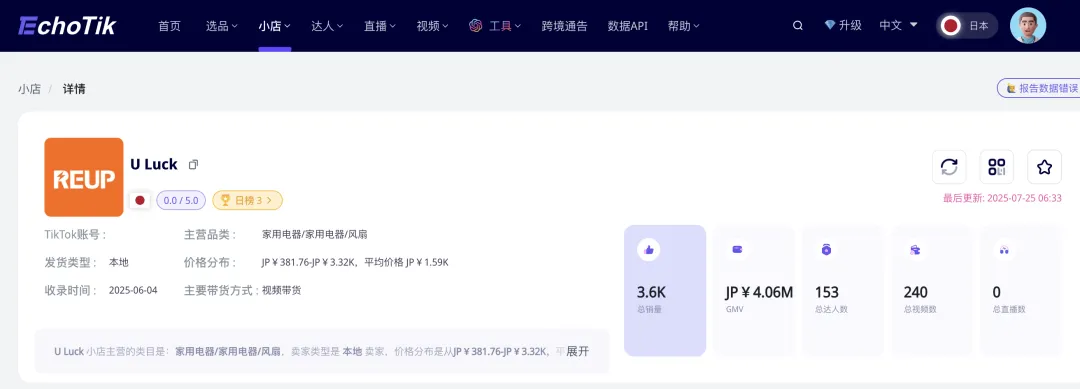Click the Japan flag badge under shop name
Screen dimensions: 1080x389
tap(140, 200)
